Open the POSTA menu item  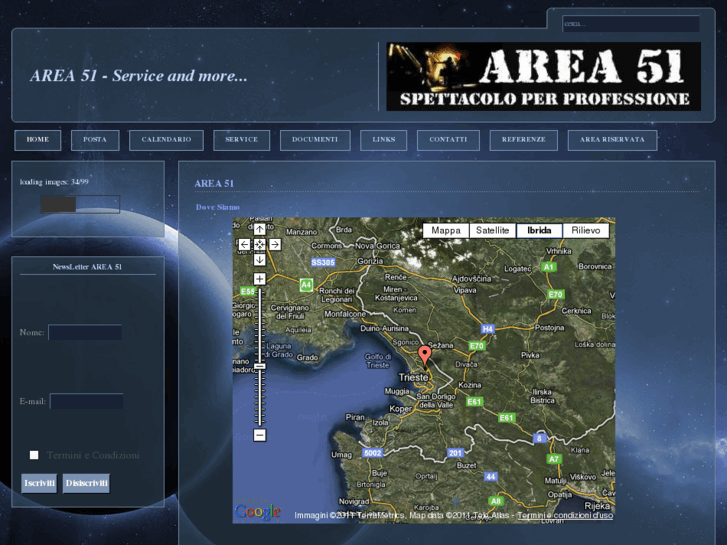pyautogui.click(x=95, y=140)
